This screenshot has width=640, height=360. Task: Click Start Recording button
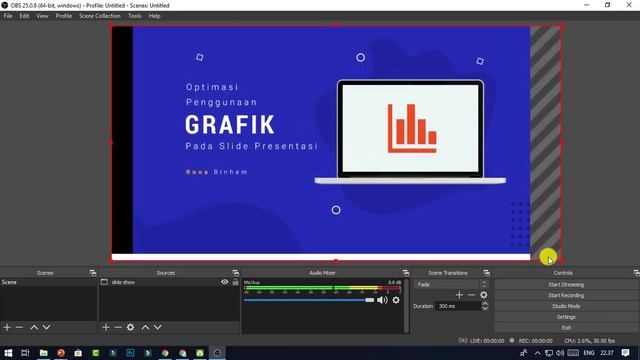566,295
